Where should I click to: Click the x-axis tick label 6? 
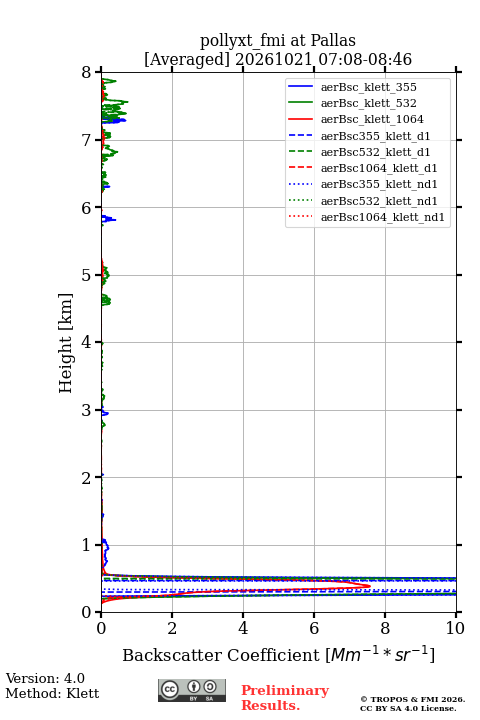tap(314, 628)
